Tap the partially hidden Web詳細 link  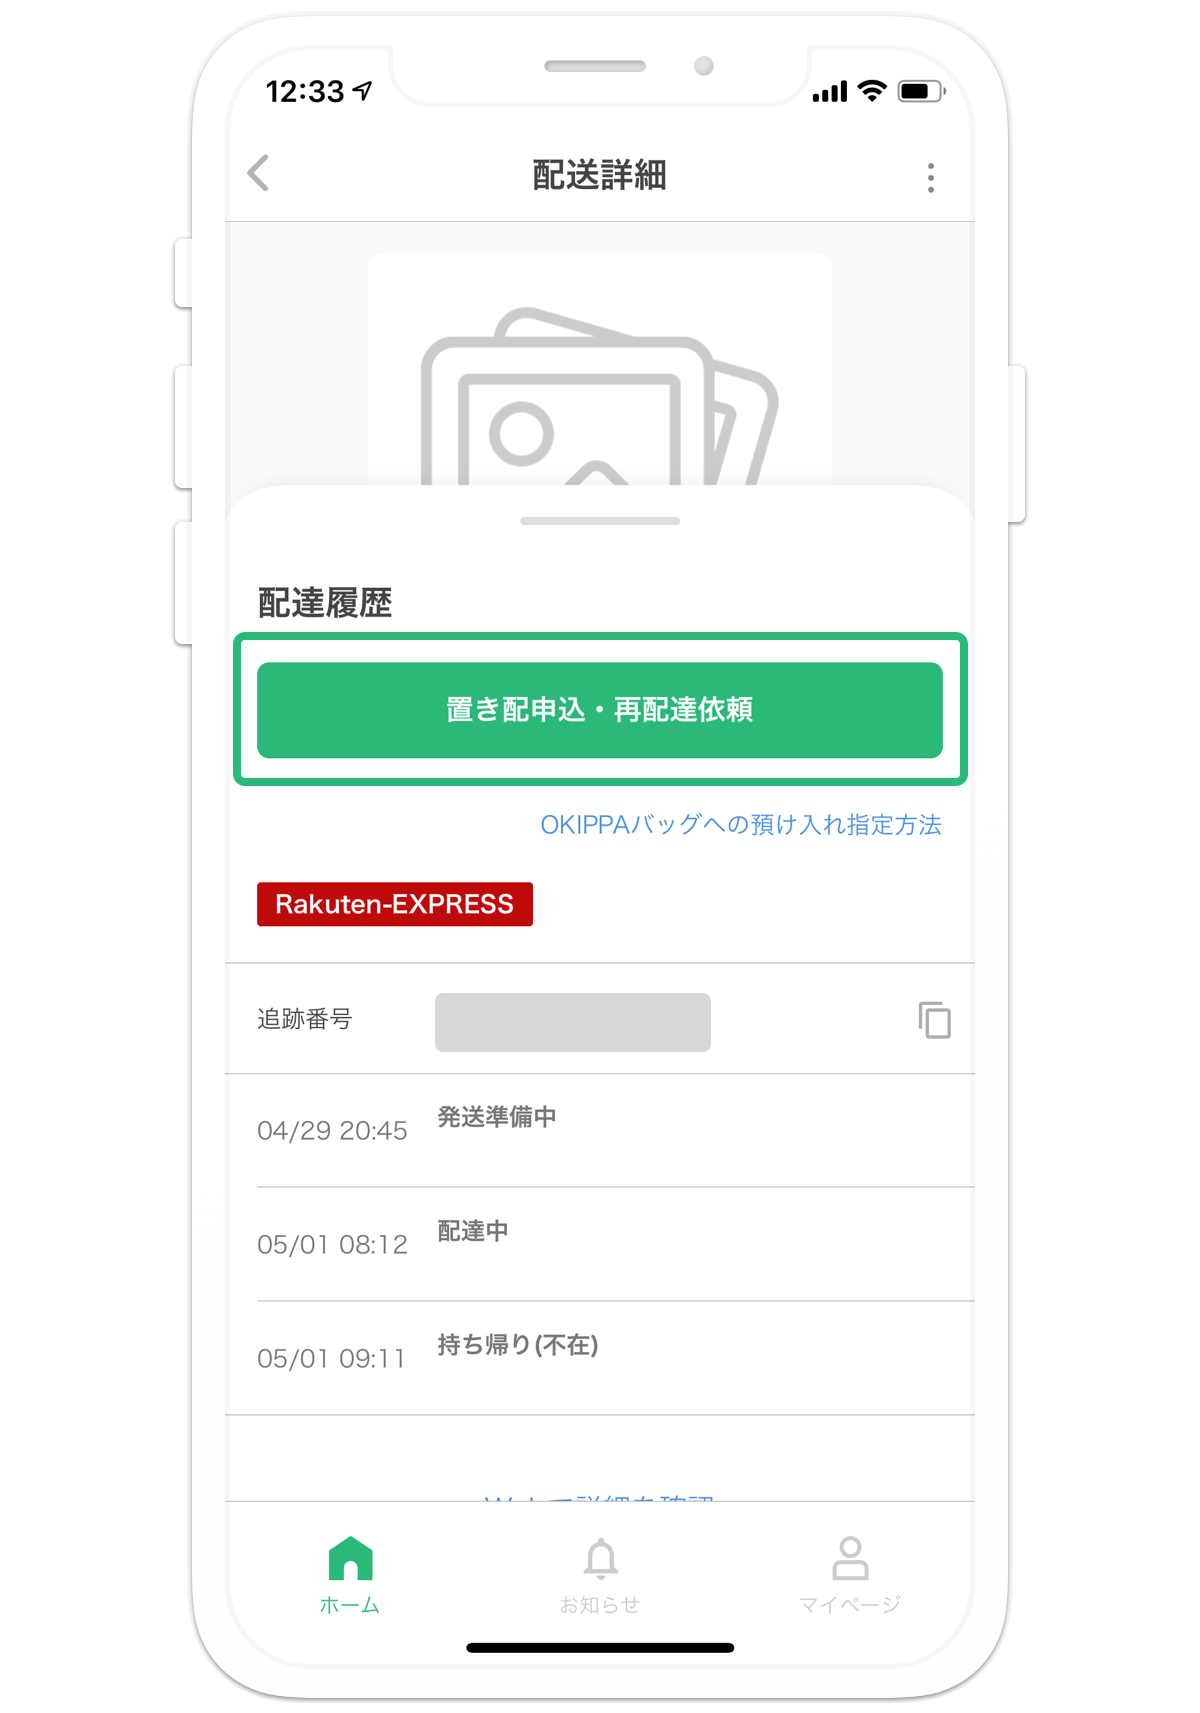[x=599, y=1498]
